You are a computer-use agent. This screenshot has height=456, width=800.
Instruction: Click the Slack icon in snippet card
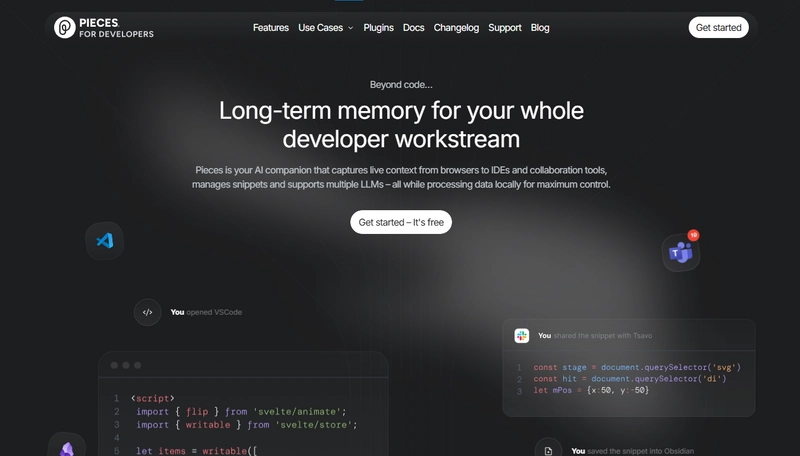(521, 336)
